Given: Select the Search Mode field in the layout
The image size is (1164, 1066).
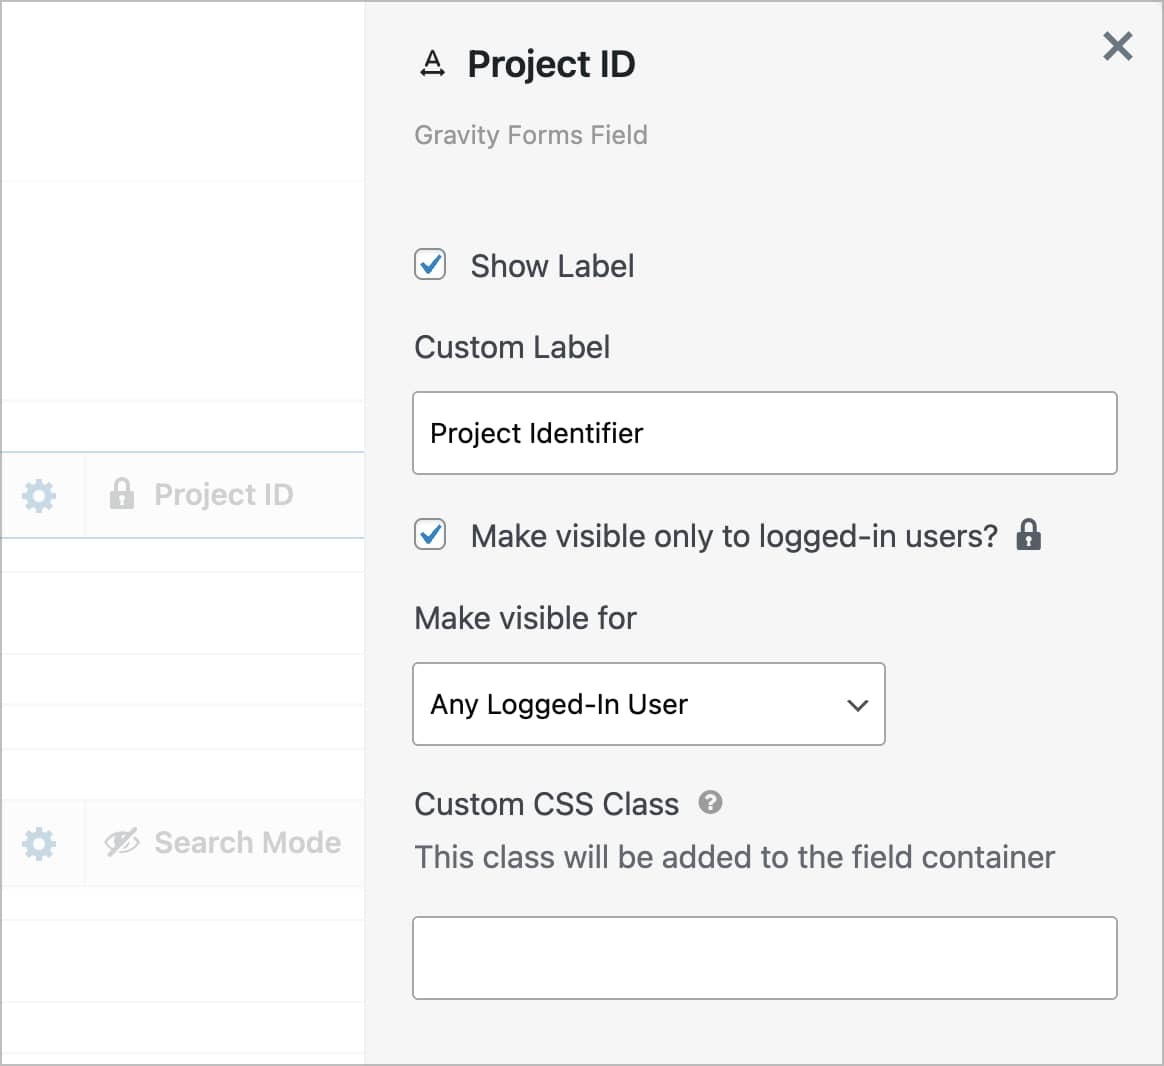Looking at the screenshot, I should (x=245, y=842).
